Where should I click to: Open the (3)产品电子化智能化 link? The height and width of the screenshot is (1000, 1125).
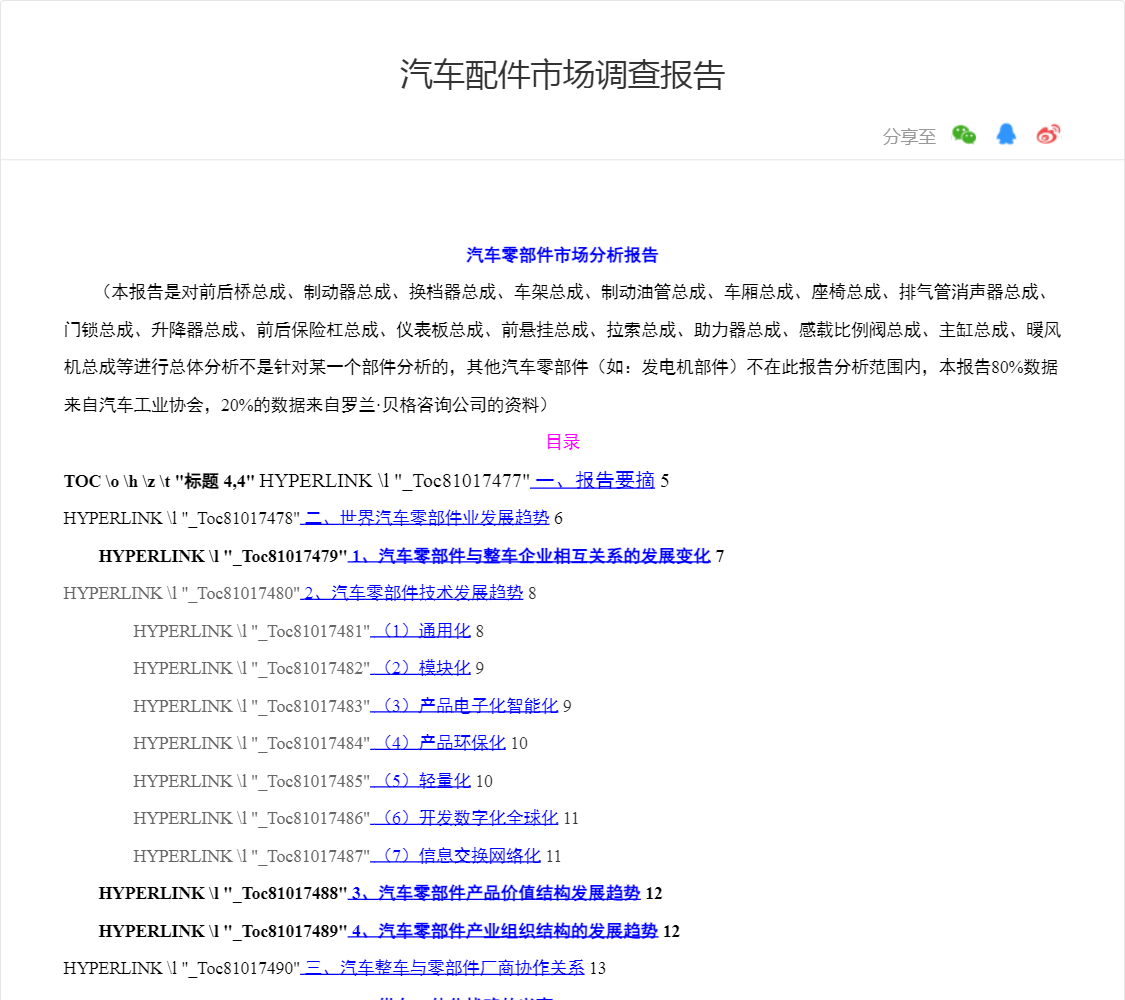464,706
